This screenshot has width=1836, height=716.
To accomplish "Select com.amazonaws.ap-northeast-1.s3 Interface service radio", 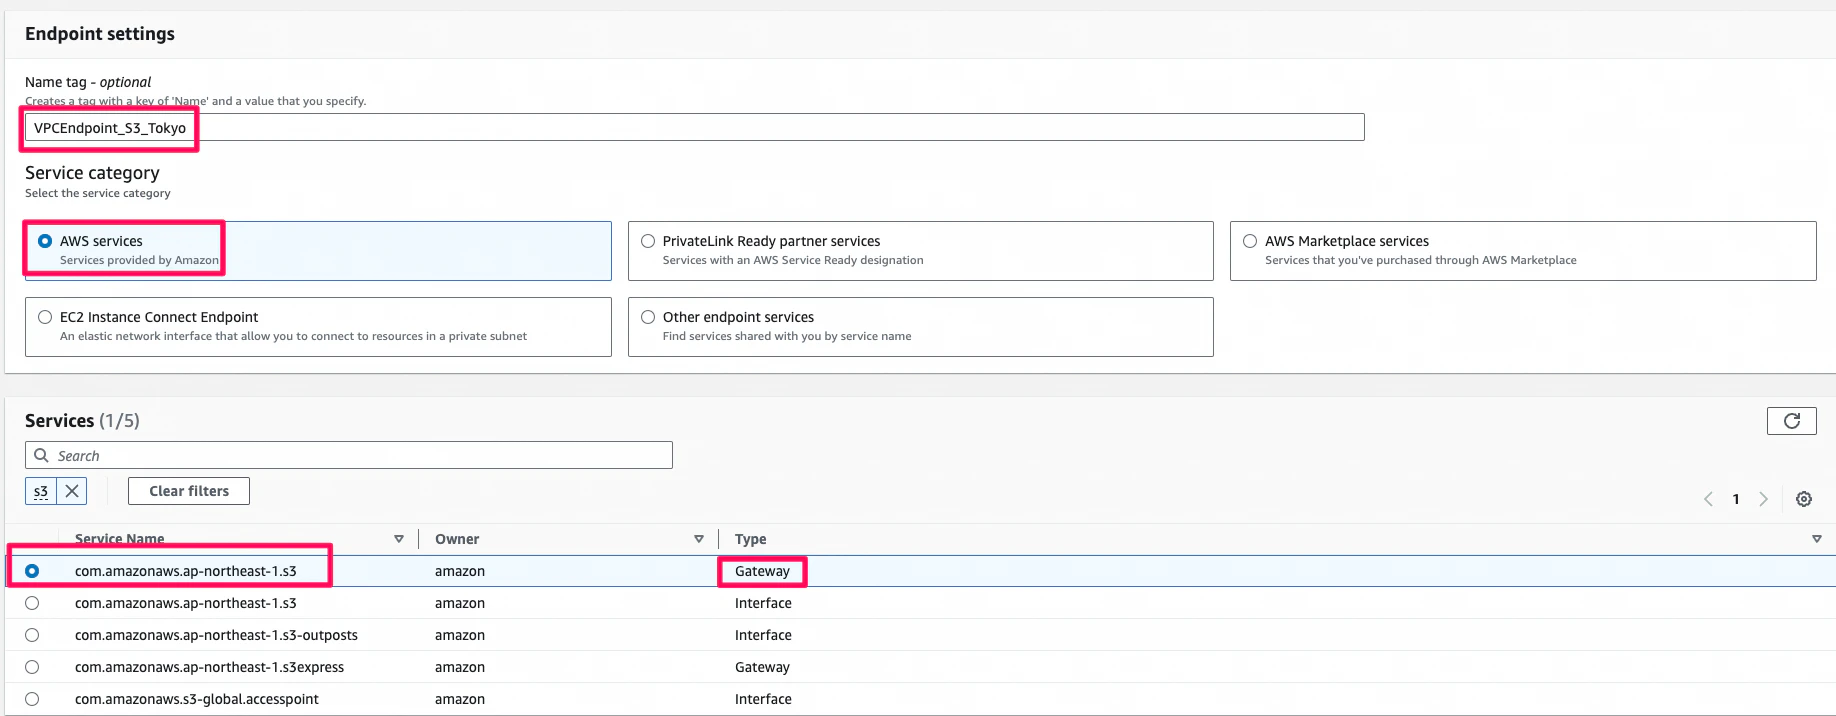I will 32,603.
